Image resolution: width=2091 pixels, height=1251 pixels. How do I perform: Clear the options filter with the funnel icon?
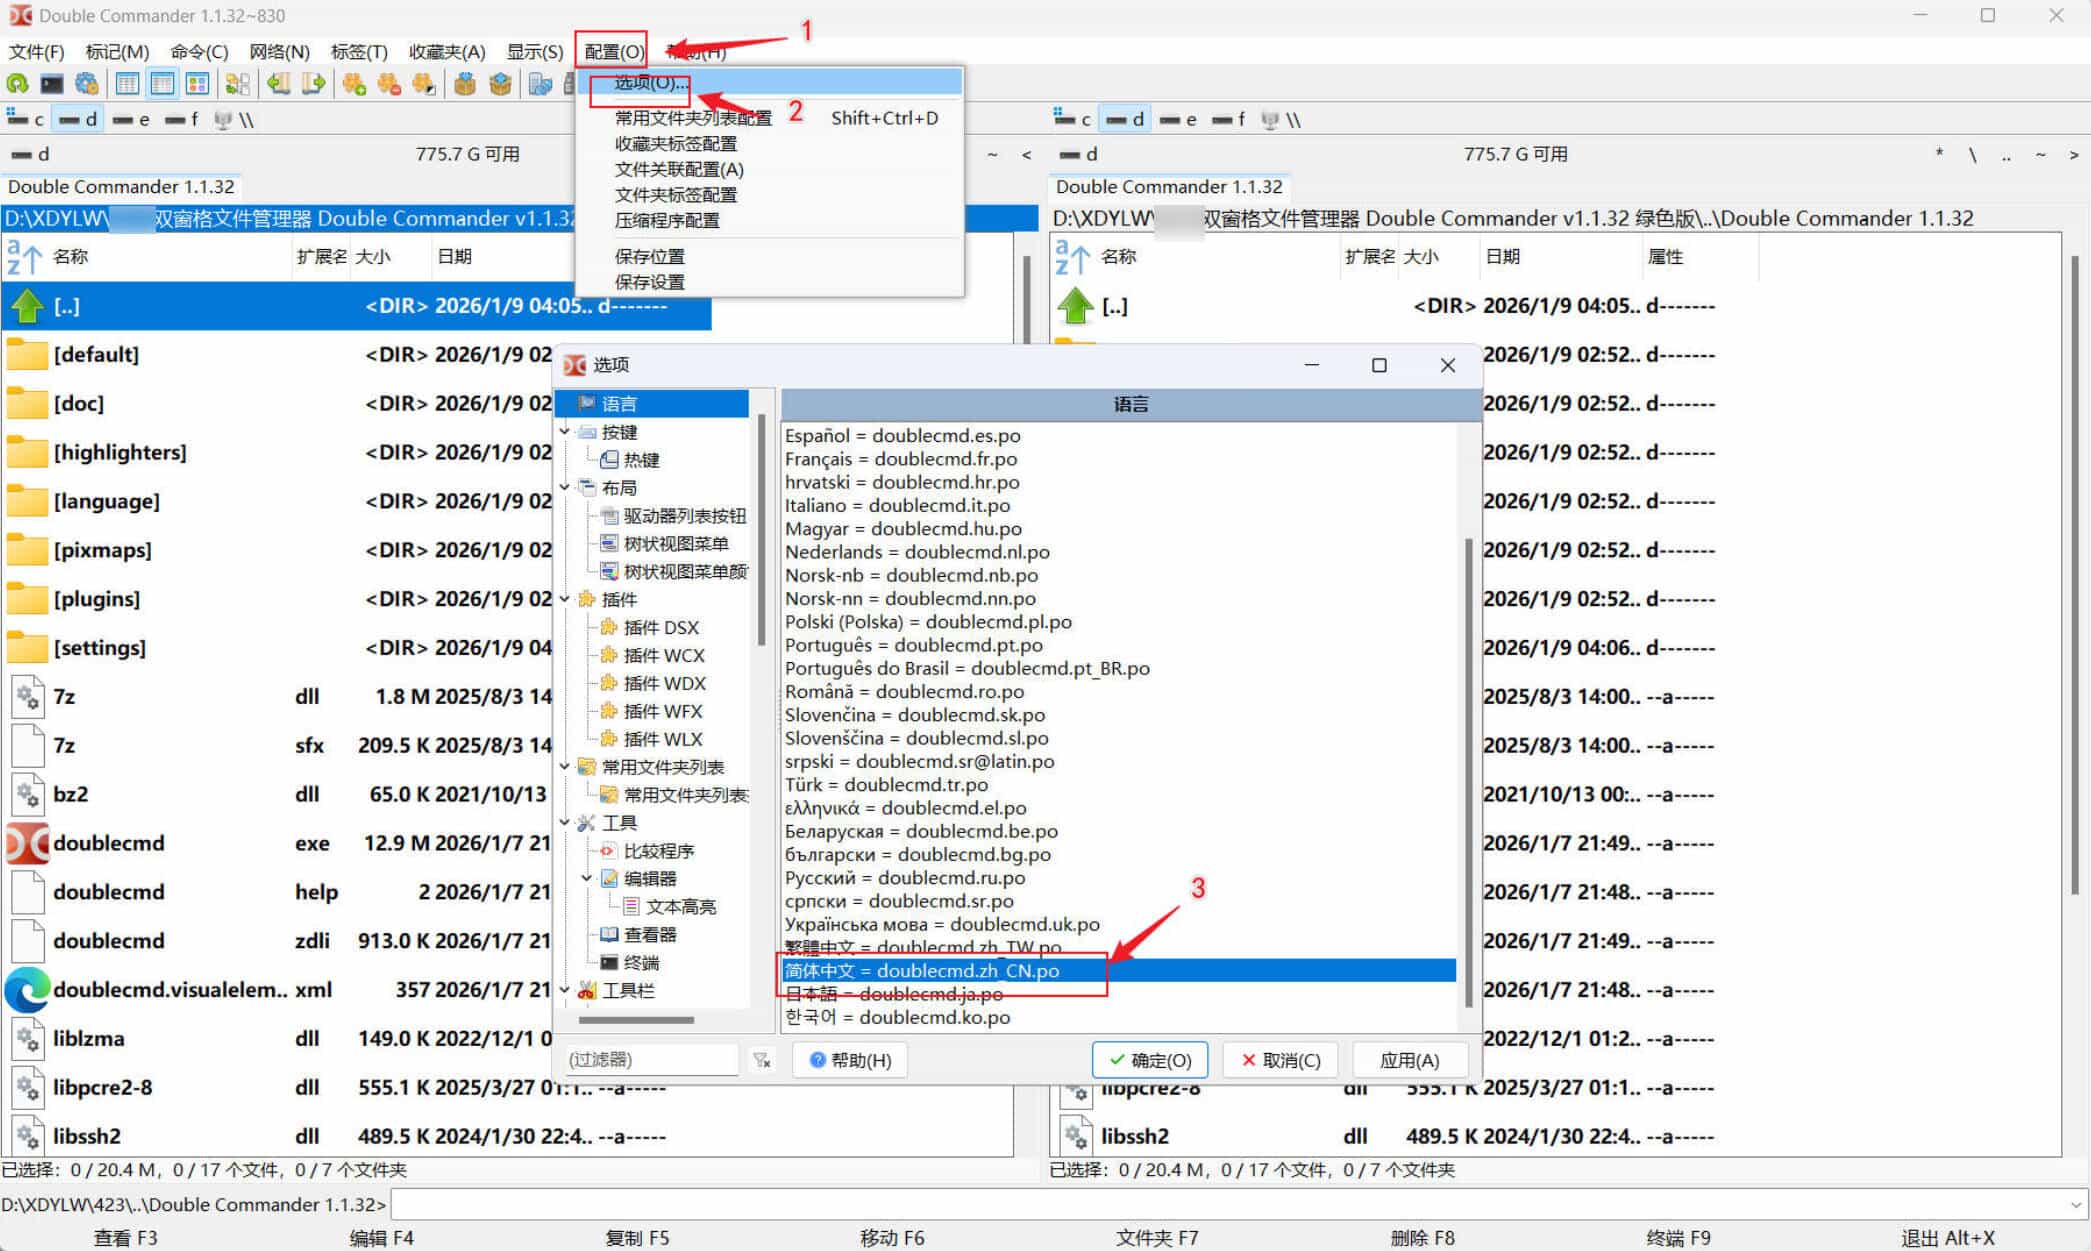pos(764,1059)
